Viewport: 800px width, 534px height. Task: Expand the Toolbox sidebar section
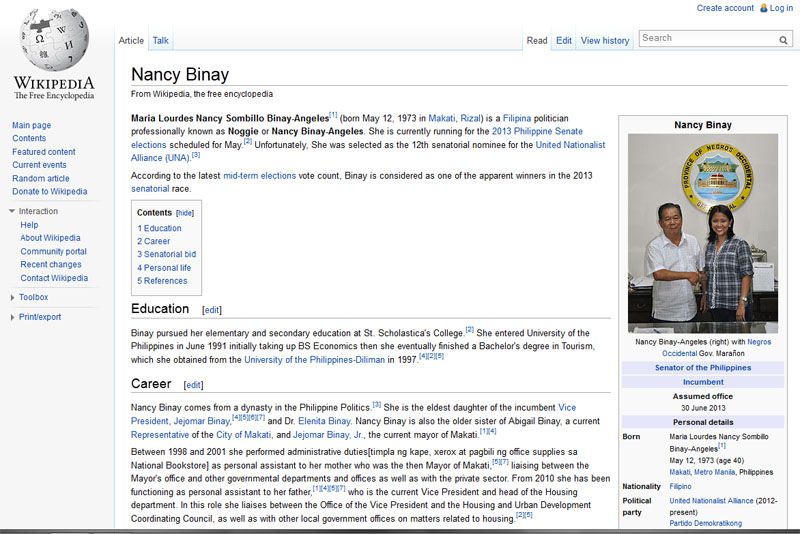click(x=12, y=297)
